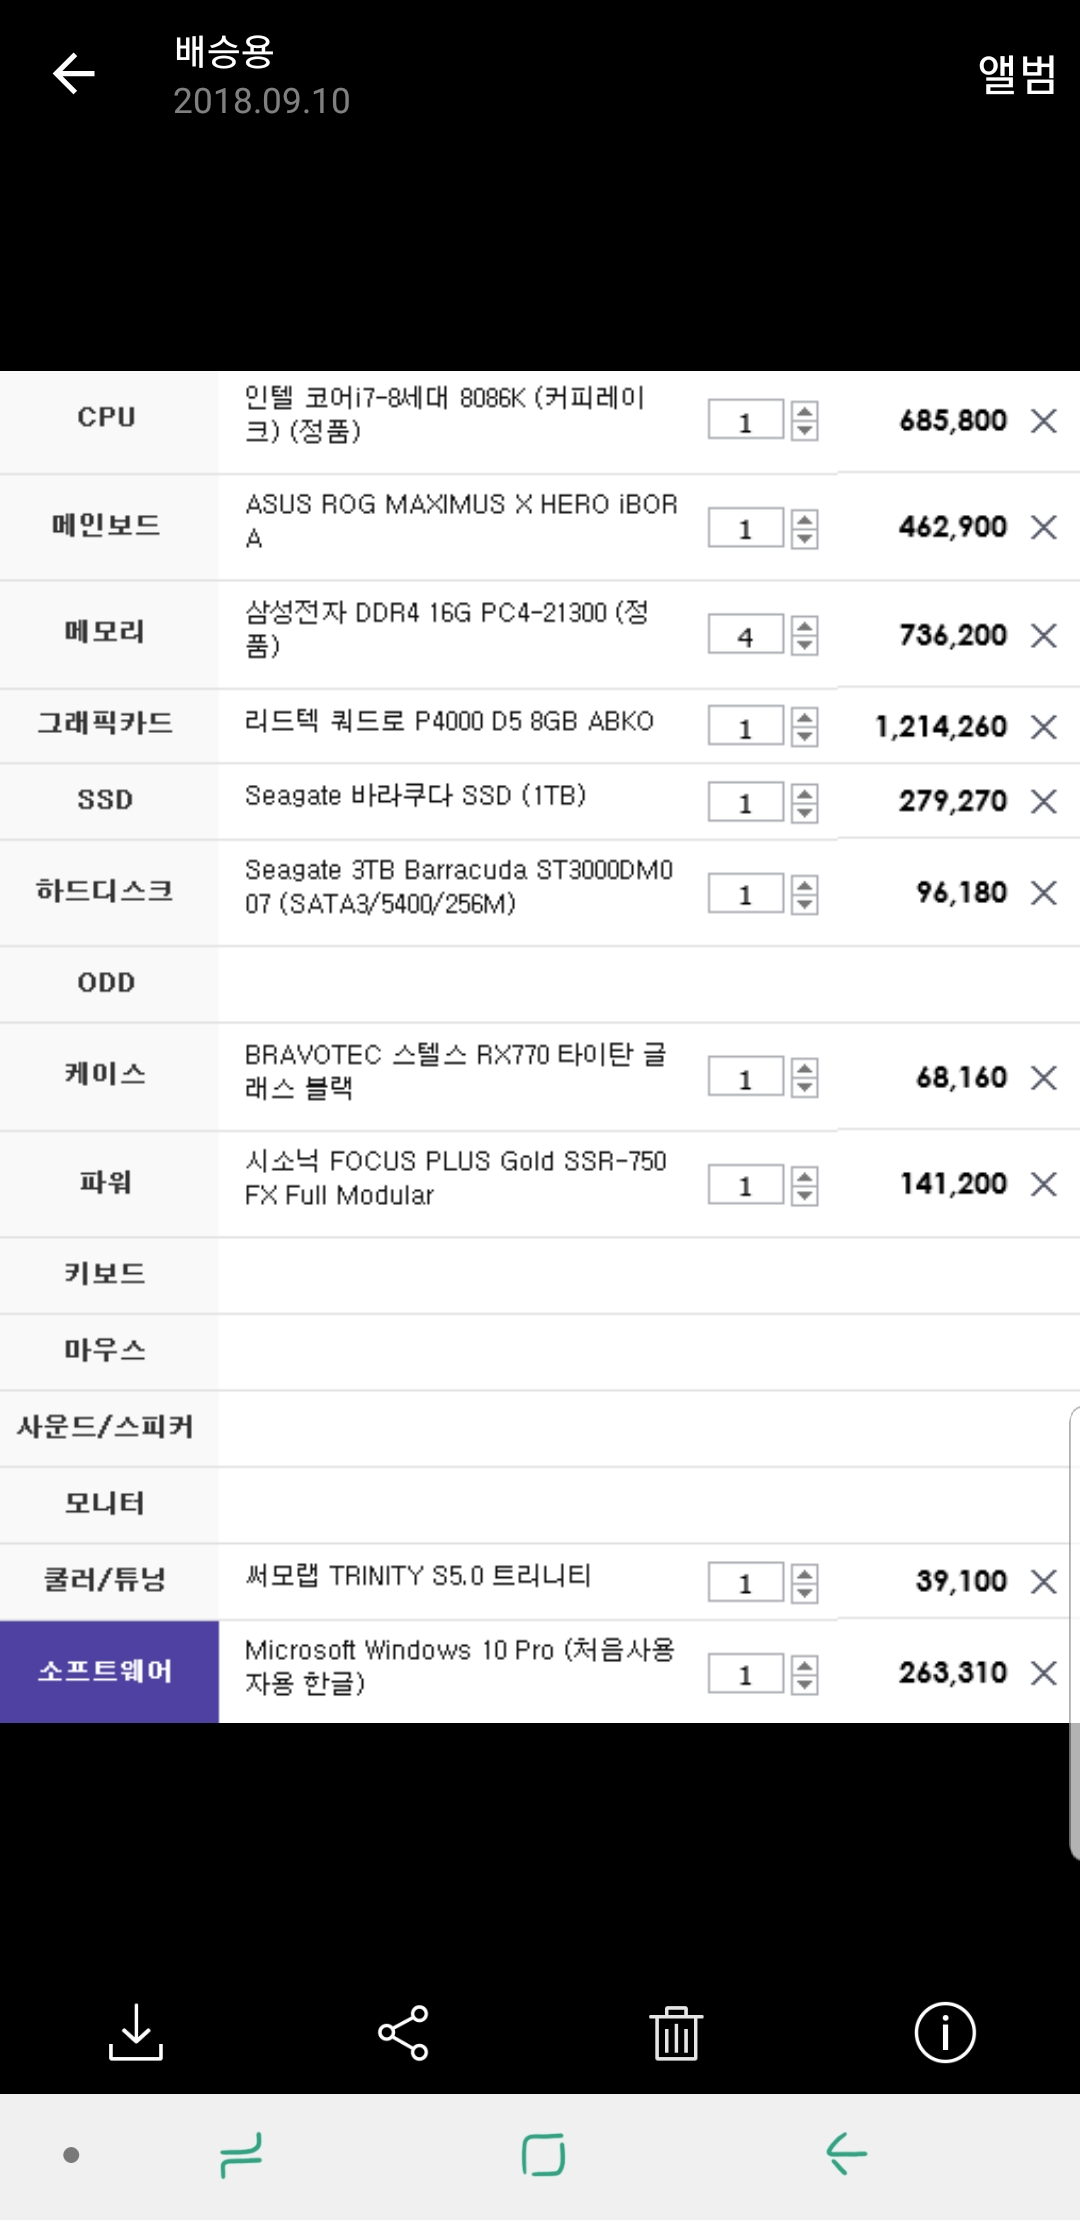Remove the 그래픽카드 item with X
Screen dimensions: 1080x2220
[x=1044, y=727]
